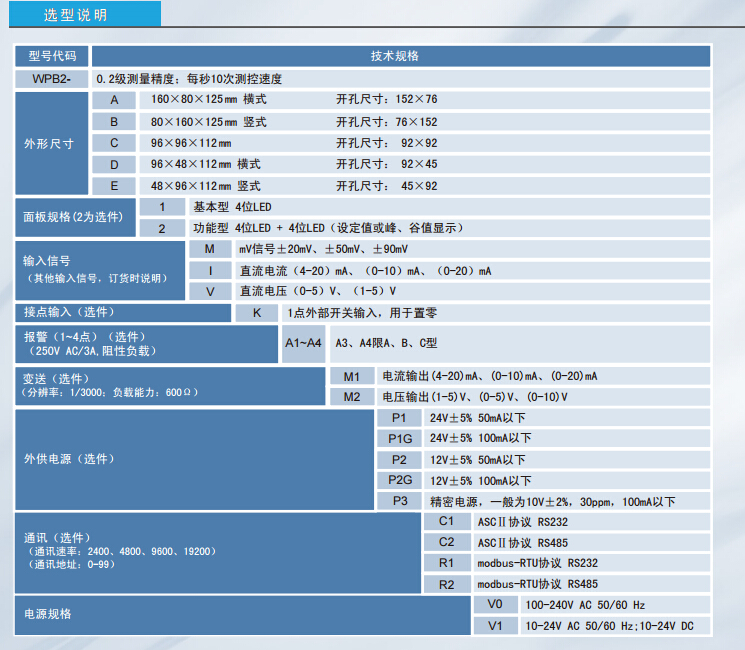Image resolution: width=745 pixels, height=650 pixels.
Task: Click the 技术规格 column header
Action: pyautogui.click(x=401, y=56)
